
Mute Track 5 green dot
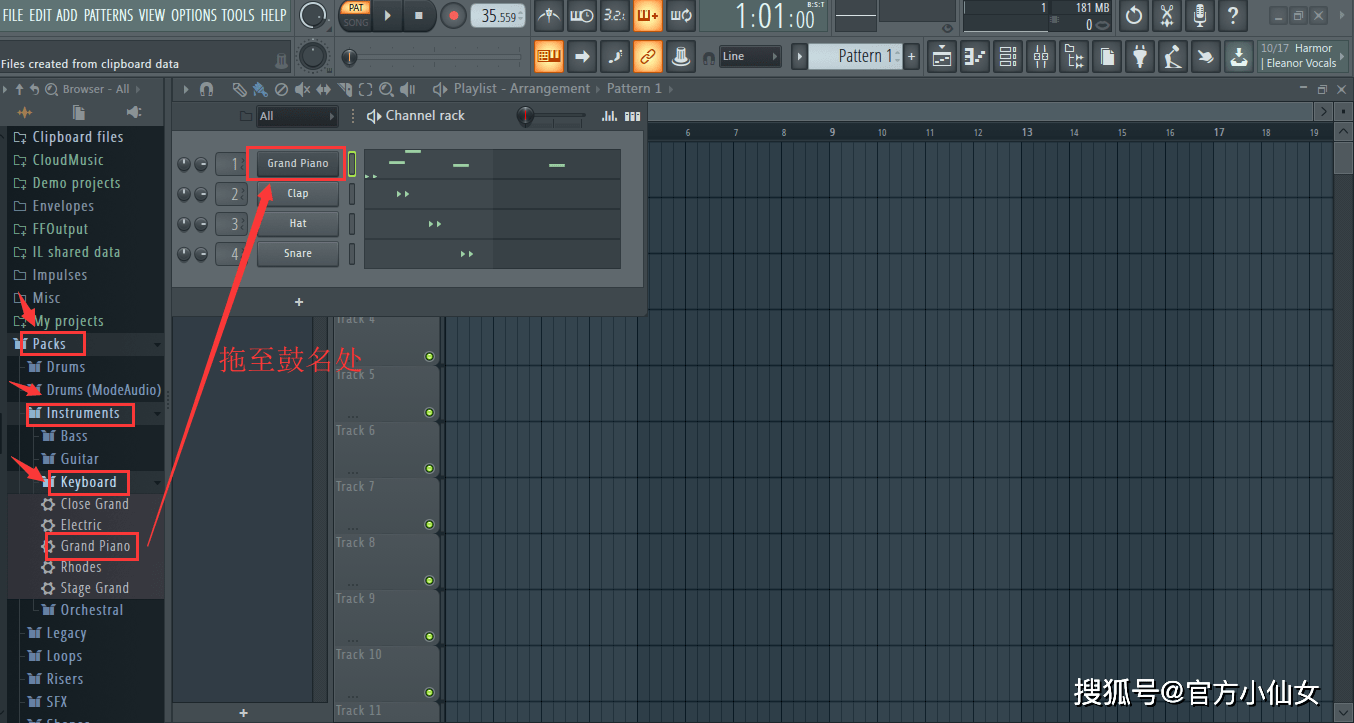tap(430, 412)
